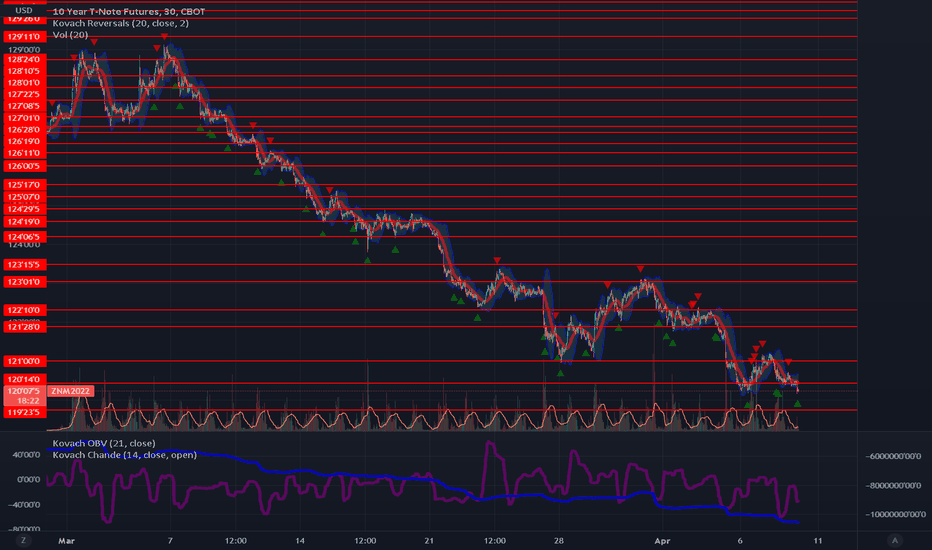Image resolution: width=932 pixels, height=550 pixels.
Task: Click the 40'00'0 oscillator scale value
Action: click(x=26, y=455)
